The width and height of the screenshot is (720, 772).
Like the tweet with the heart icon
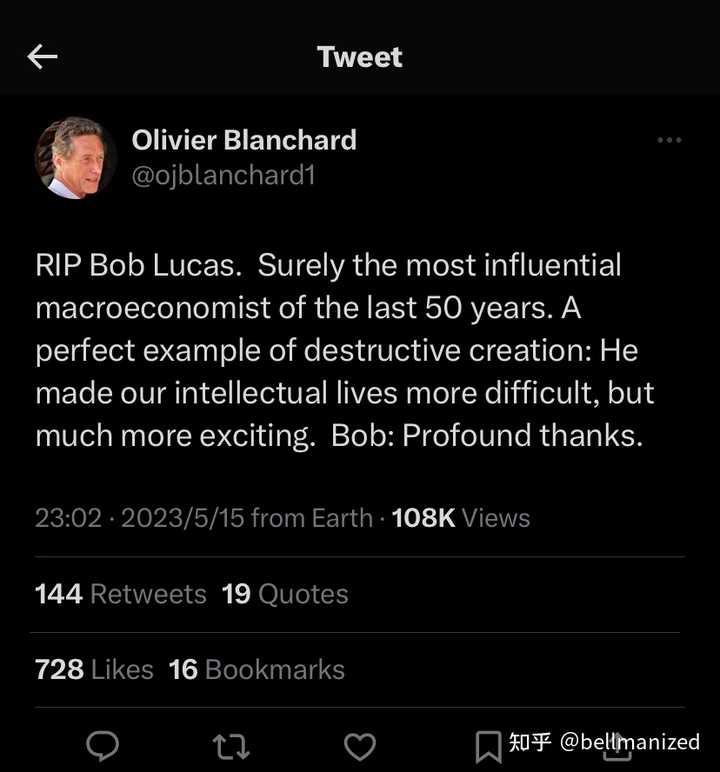[x=360, y=745]
